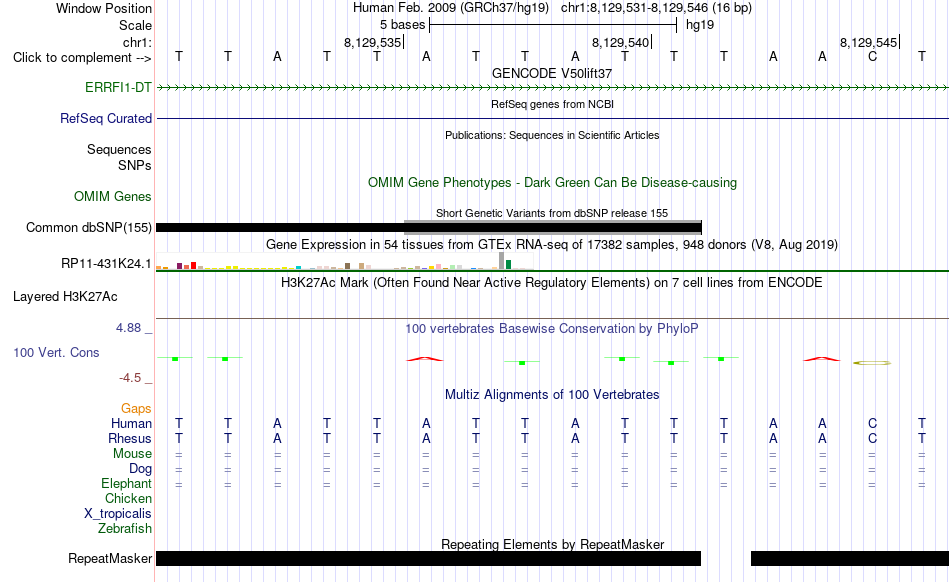Click the olive outlined PhyloP mark under C

(x=872, y=363)
